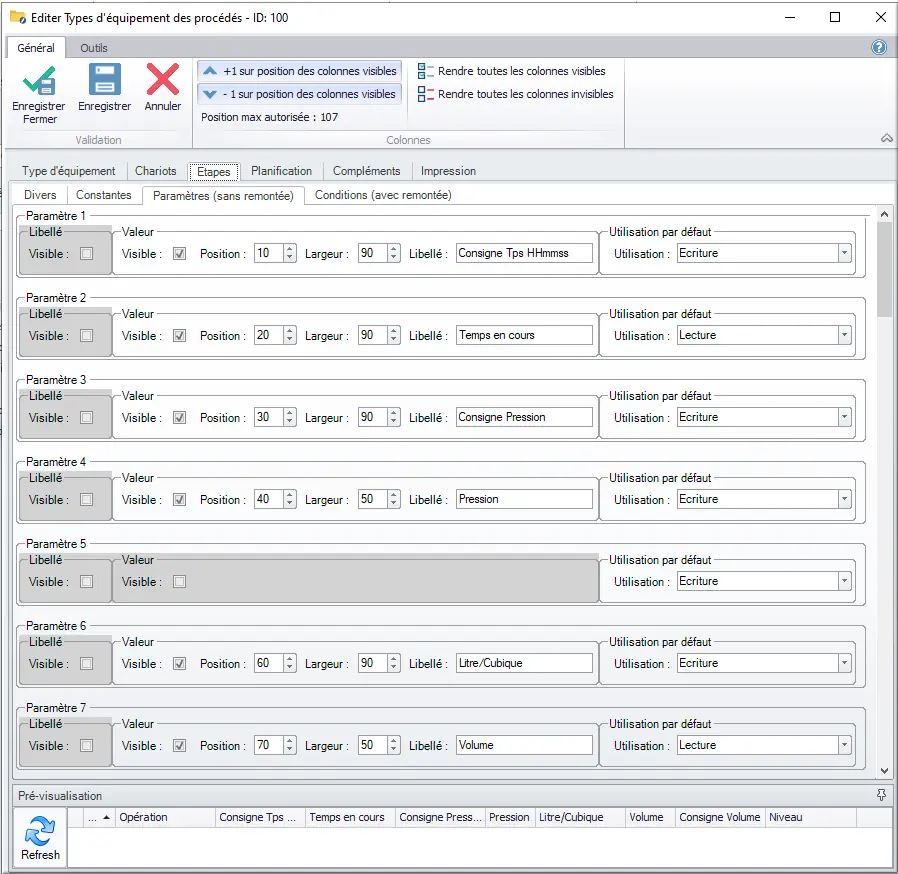The height and width of the screenshot is (874, 898).
Task: Switch to the Constantes sub-tab
Action: click(104, 195)
